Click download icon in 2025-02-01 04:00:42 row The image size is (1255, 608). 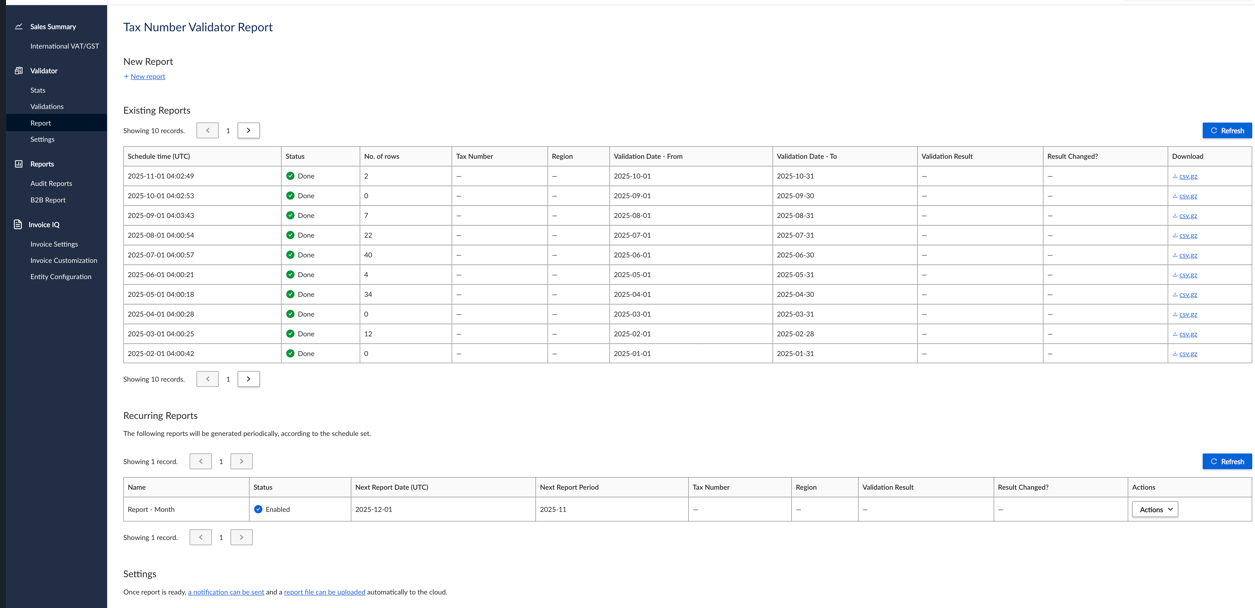(x=1175, y=354)
